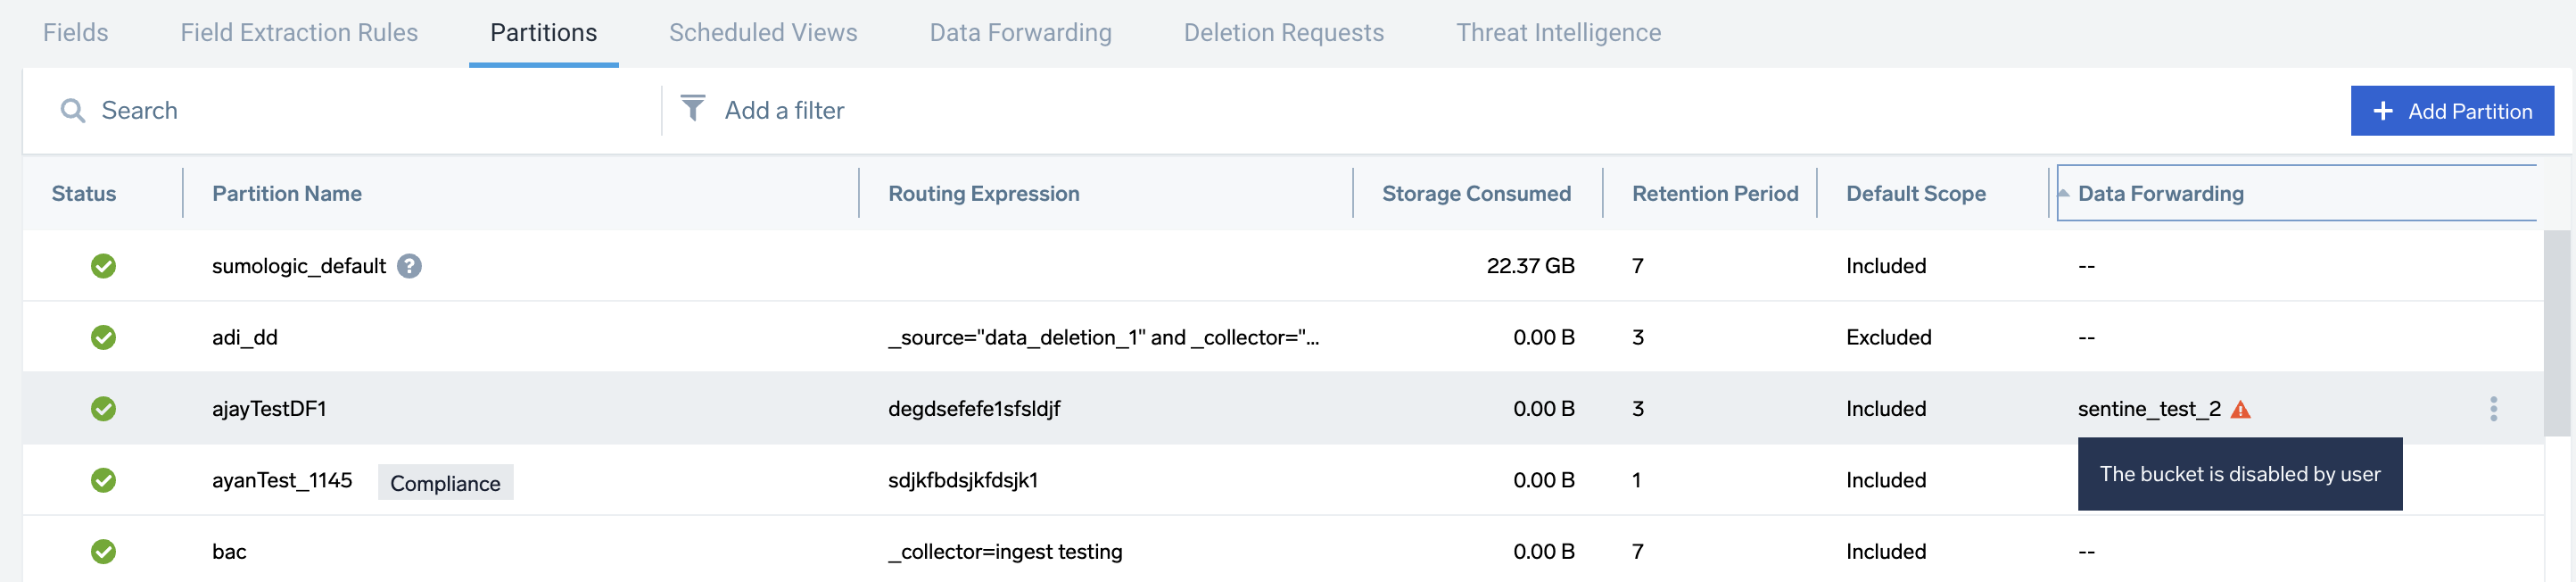Click Add a filter
This screenshot has width=2576, height=582.
(784, 110)
